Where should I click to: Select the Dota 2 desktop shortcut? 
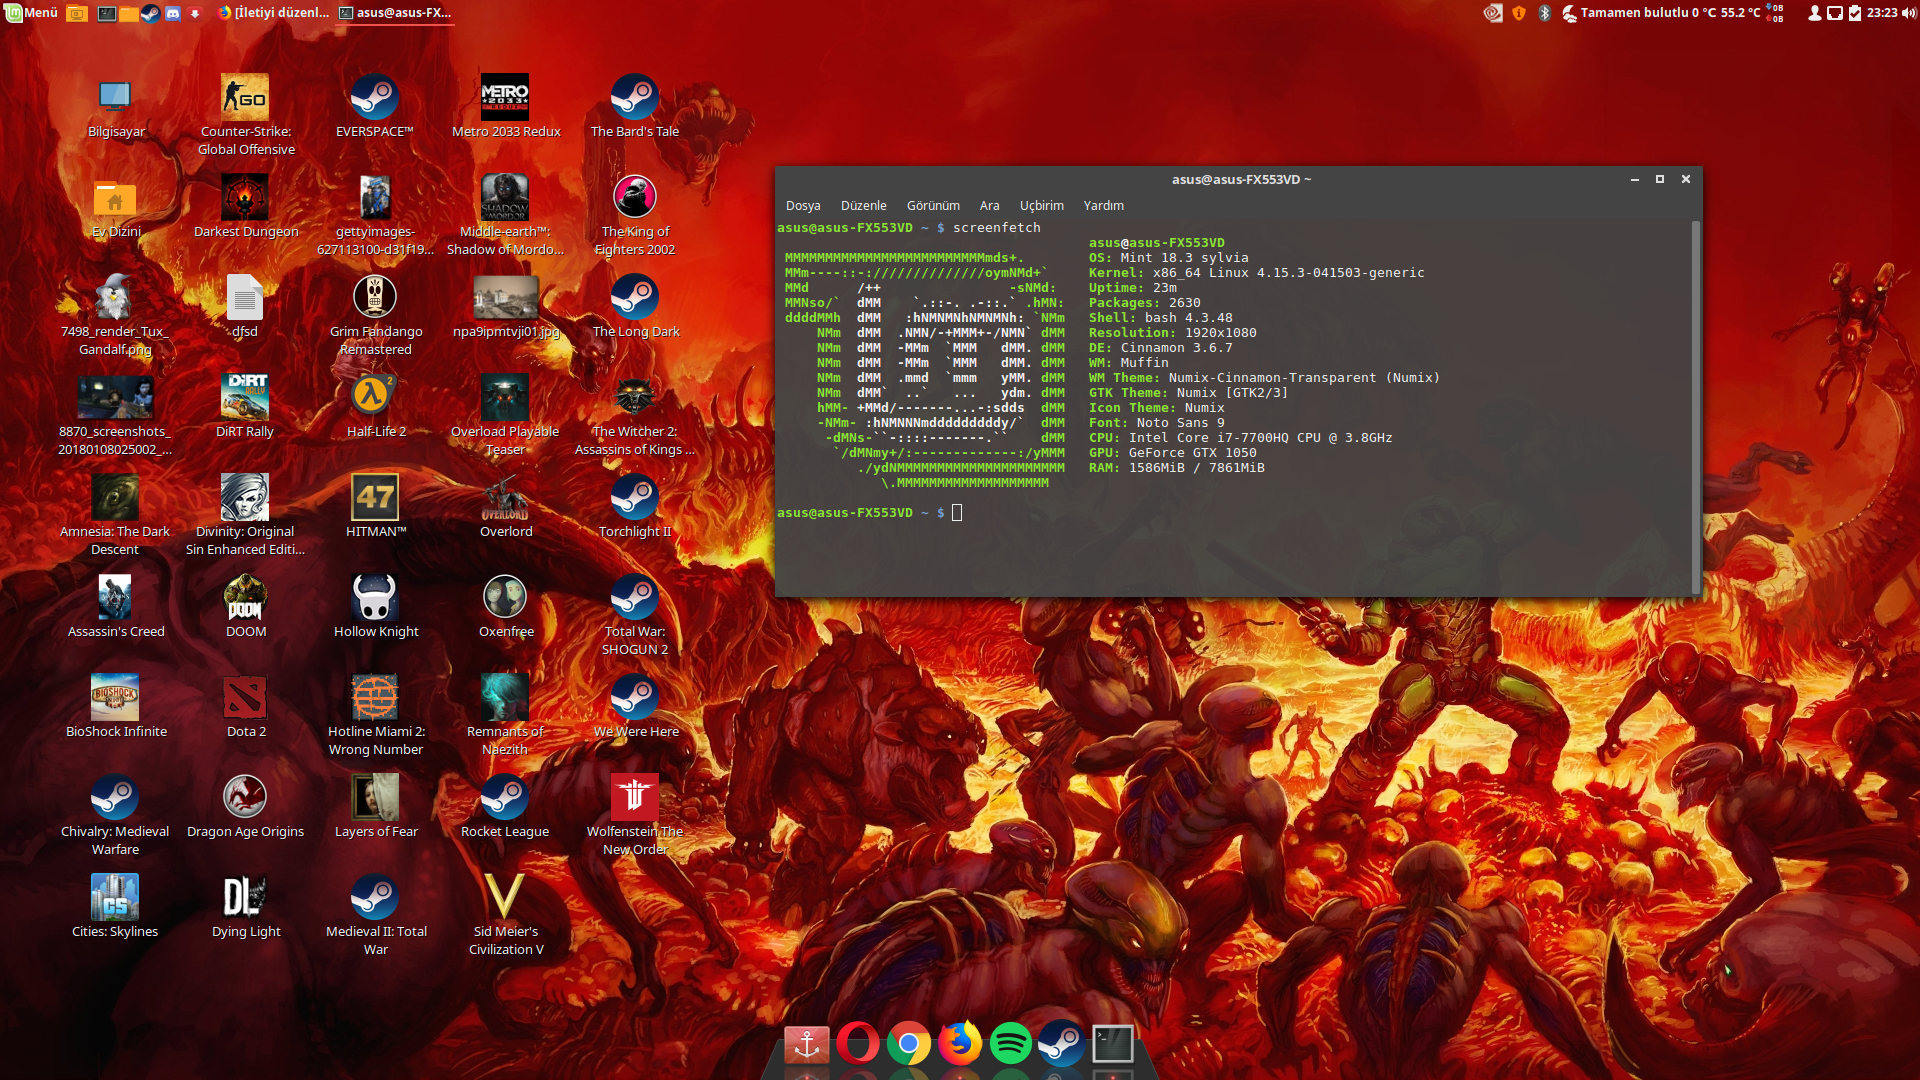point(245,707)
